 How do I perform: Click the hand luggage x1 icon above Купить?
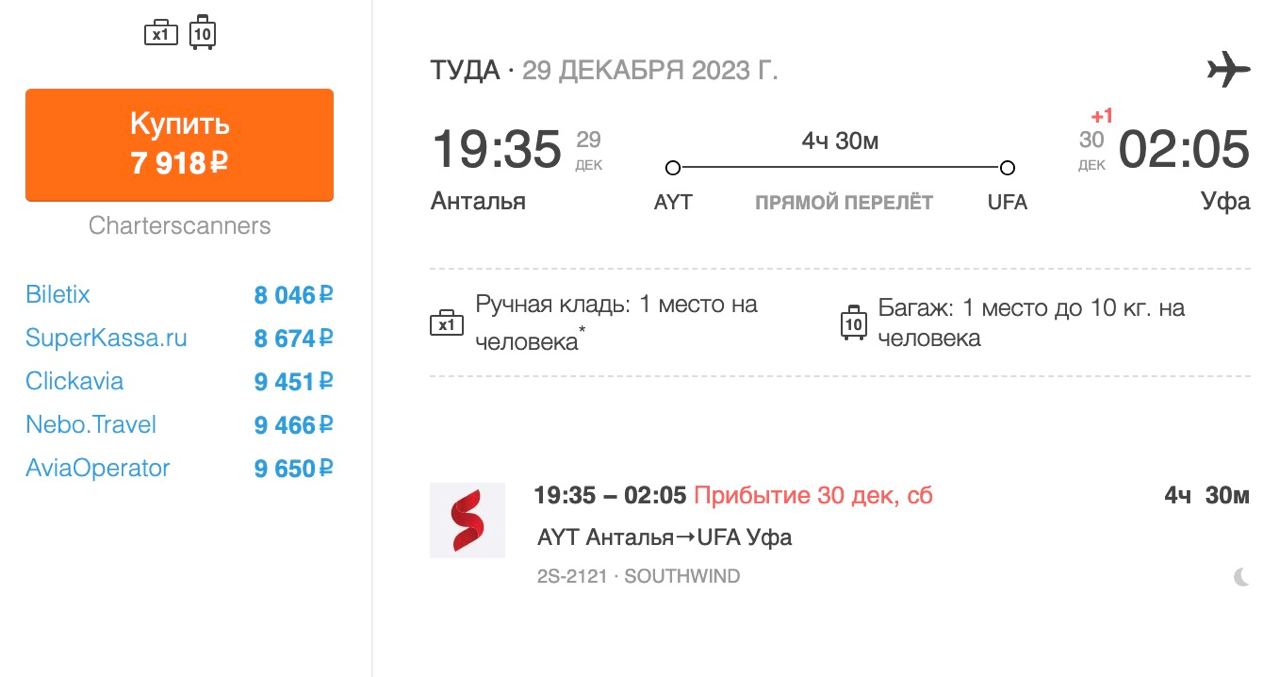point(161,33)
